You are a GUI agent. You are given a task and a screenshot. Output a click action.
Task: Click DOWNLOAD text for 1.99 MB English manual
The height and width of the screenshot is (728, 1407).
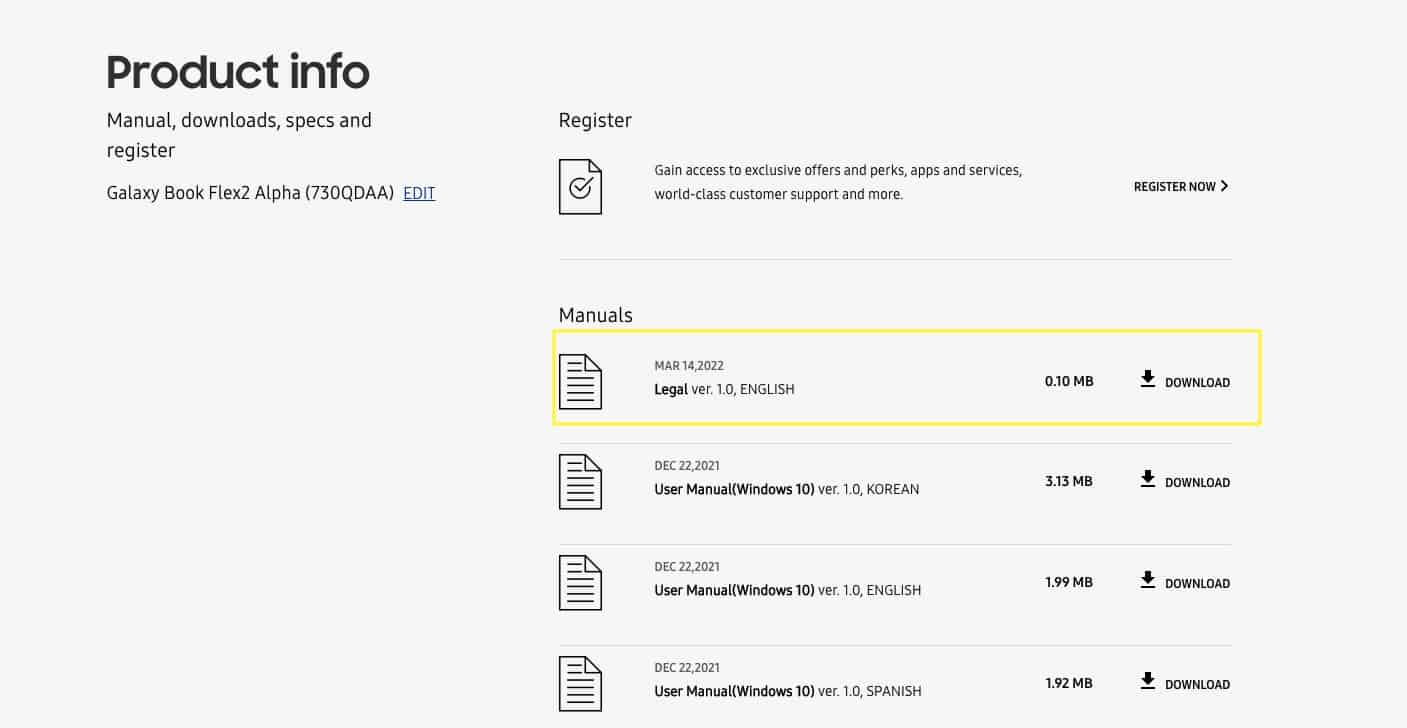point(1197,584)
